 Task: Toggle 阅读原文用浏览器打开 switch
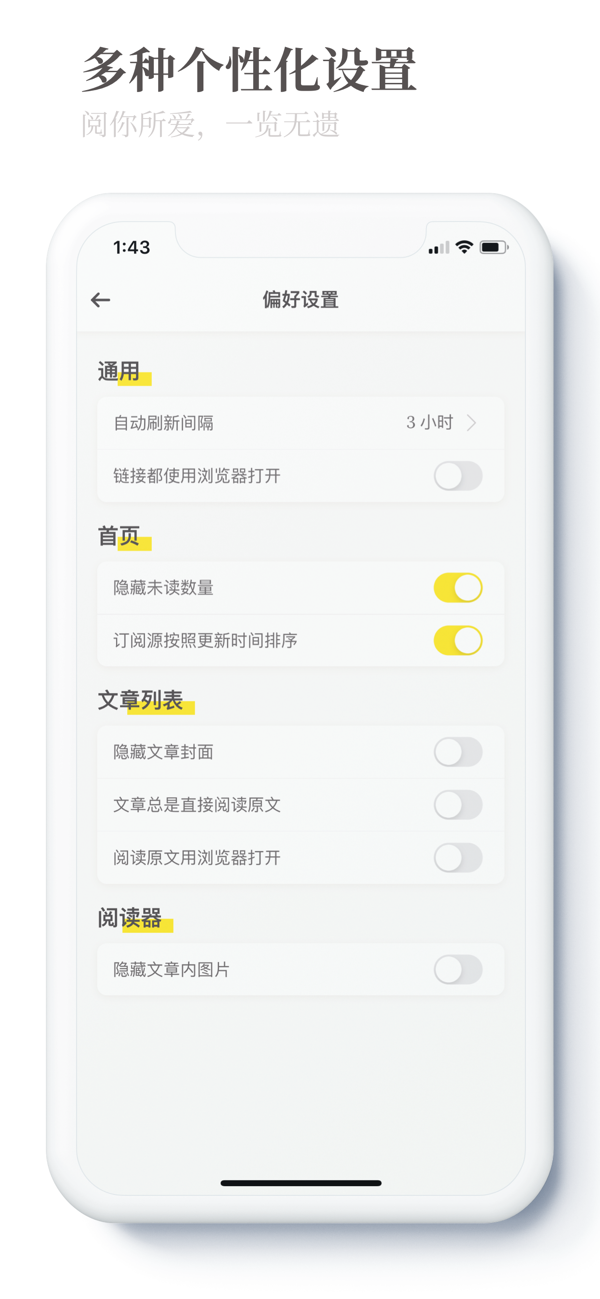point(458,858)
